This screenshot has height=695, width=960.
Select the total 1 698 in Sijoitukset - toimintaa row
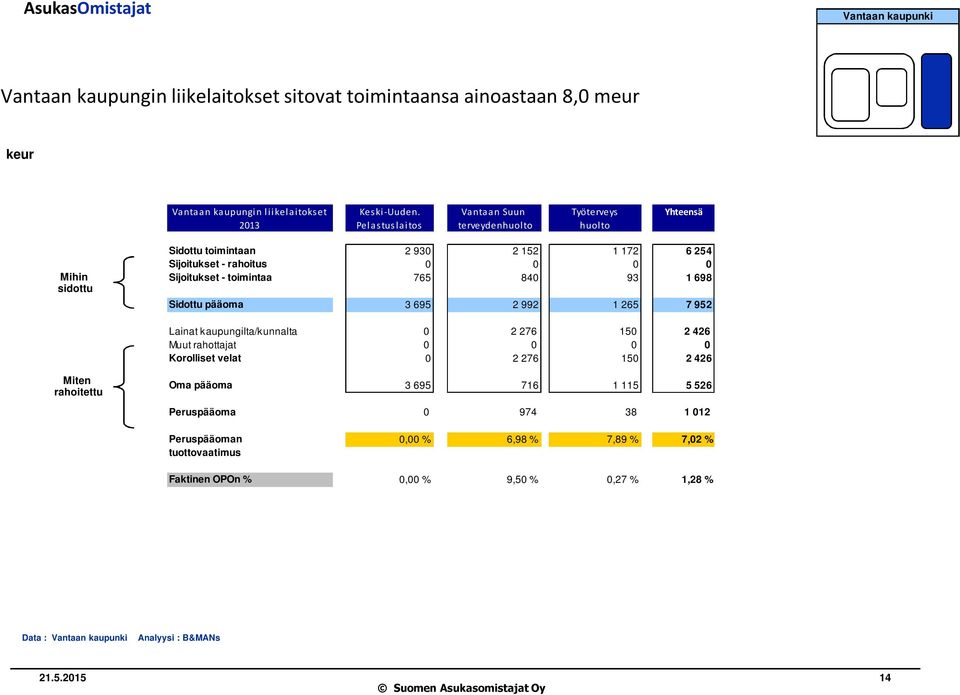click(699, 277)
